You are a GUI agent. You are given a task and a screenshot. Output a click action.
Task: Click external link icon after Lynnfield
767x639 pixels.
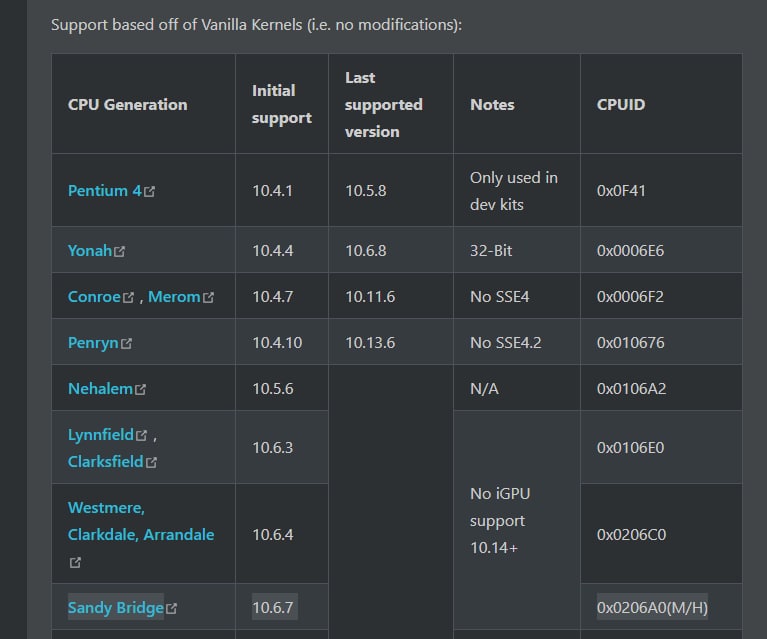click(x=142, y=436)
